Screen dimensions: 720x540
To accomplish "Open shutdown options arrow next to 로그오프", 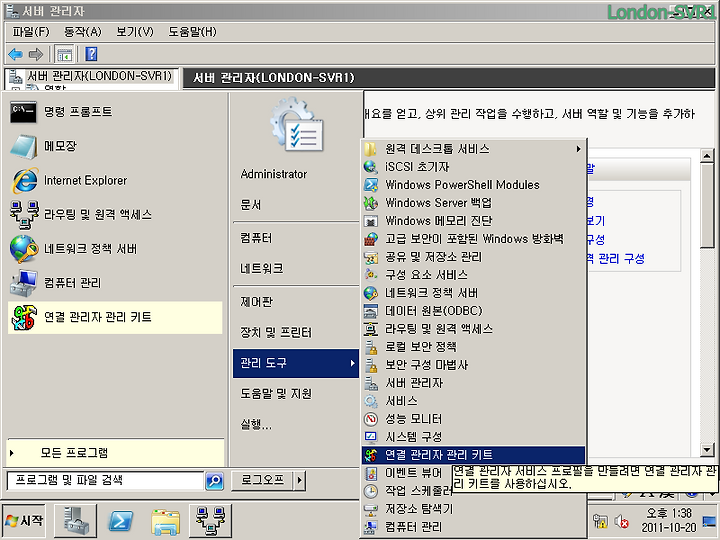I will (300, 480).
